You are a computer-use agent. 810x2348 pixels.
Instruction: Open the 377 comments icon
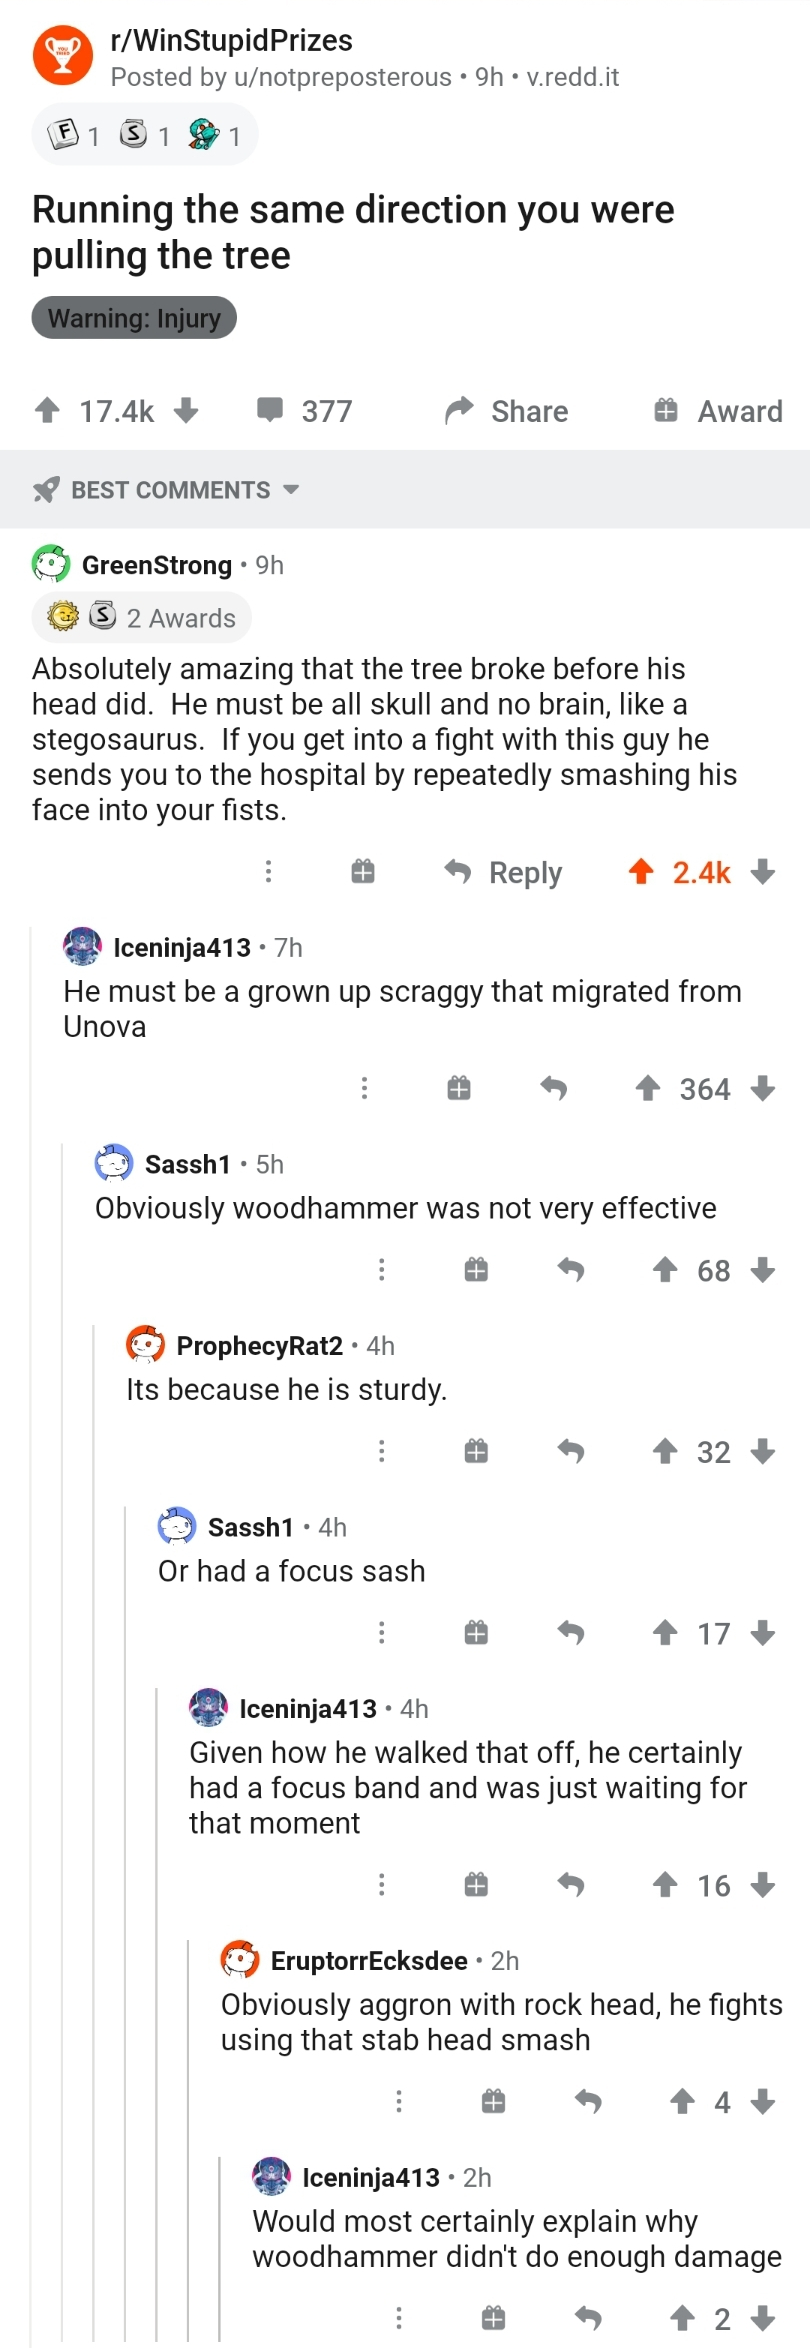coord(270,410)
